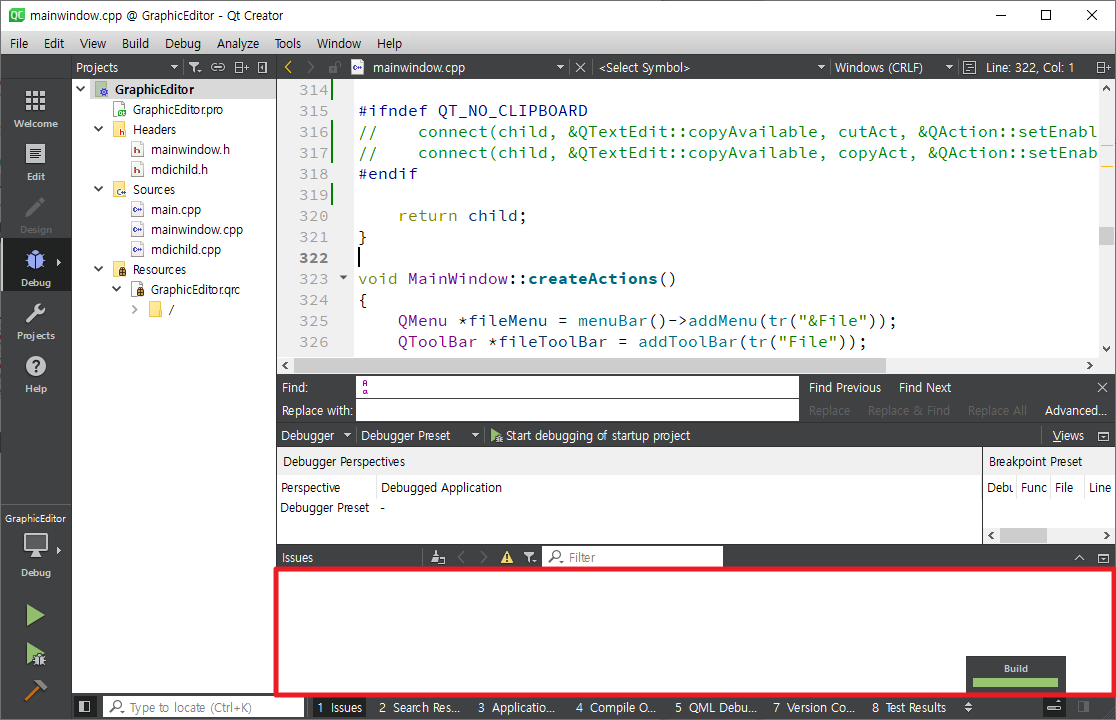The height and width of the screenshot is (720, 1116).
Task: Start debugging with bug-arrow button
Action: pos(35,653)
